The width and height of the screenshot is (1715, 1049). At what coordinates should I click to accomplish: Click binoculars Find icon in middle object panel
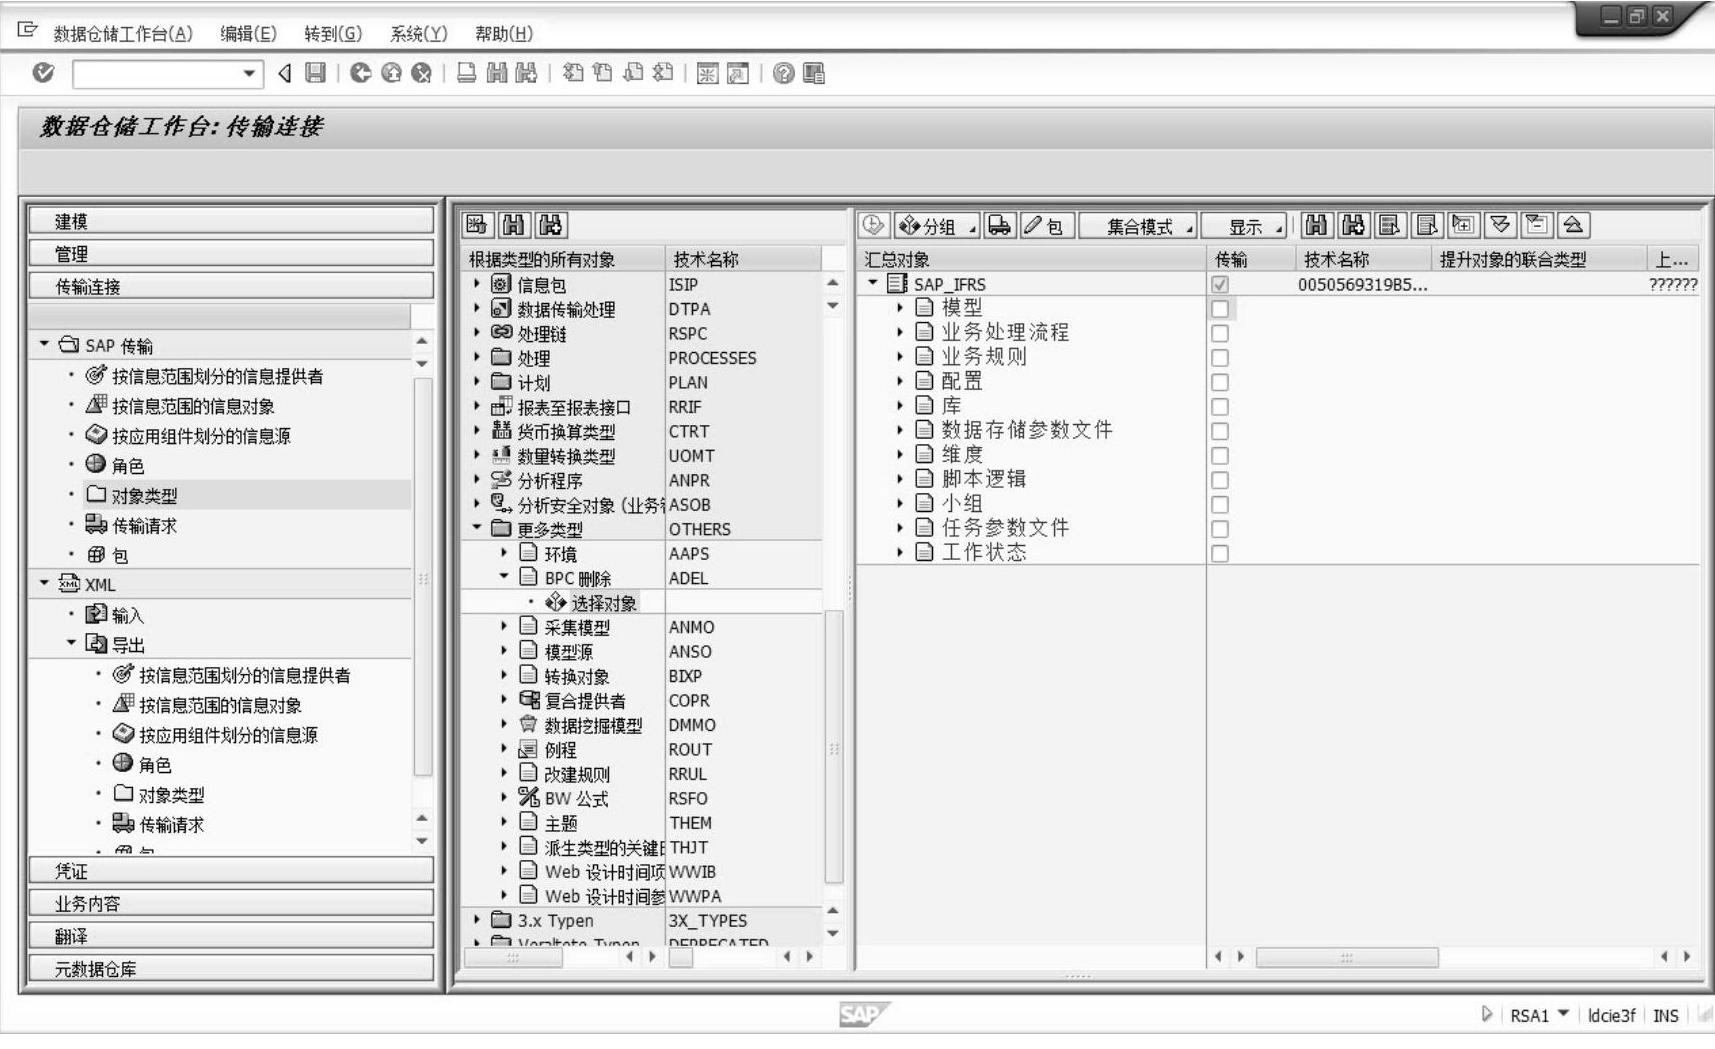pyautogui.click(x=513, y=226)
